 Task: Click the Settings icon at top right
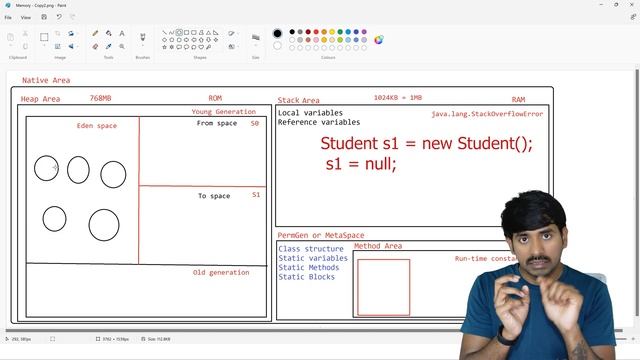point(633,17)
